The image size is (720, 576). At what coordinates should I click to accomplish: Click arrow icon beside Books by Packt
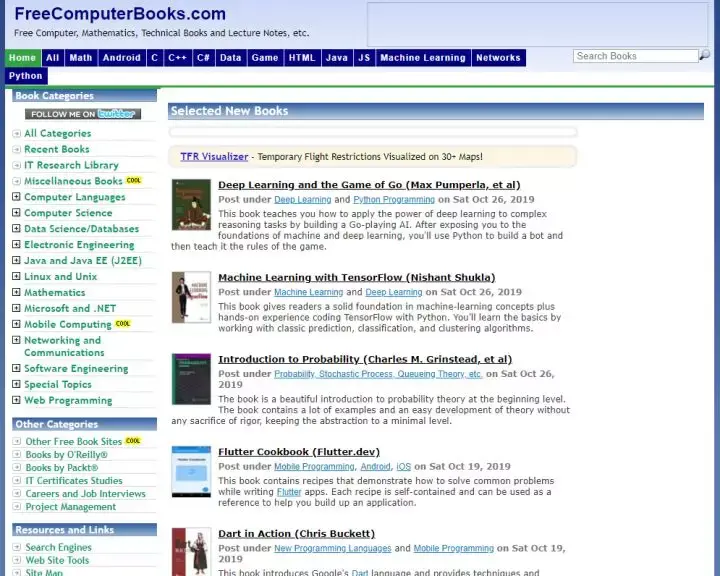[x=17, y=468]
